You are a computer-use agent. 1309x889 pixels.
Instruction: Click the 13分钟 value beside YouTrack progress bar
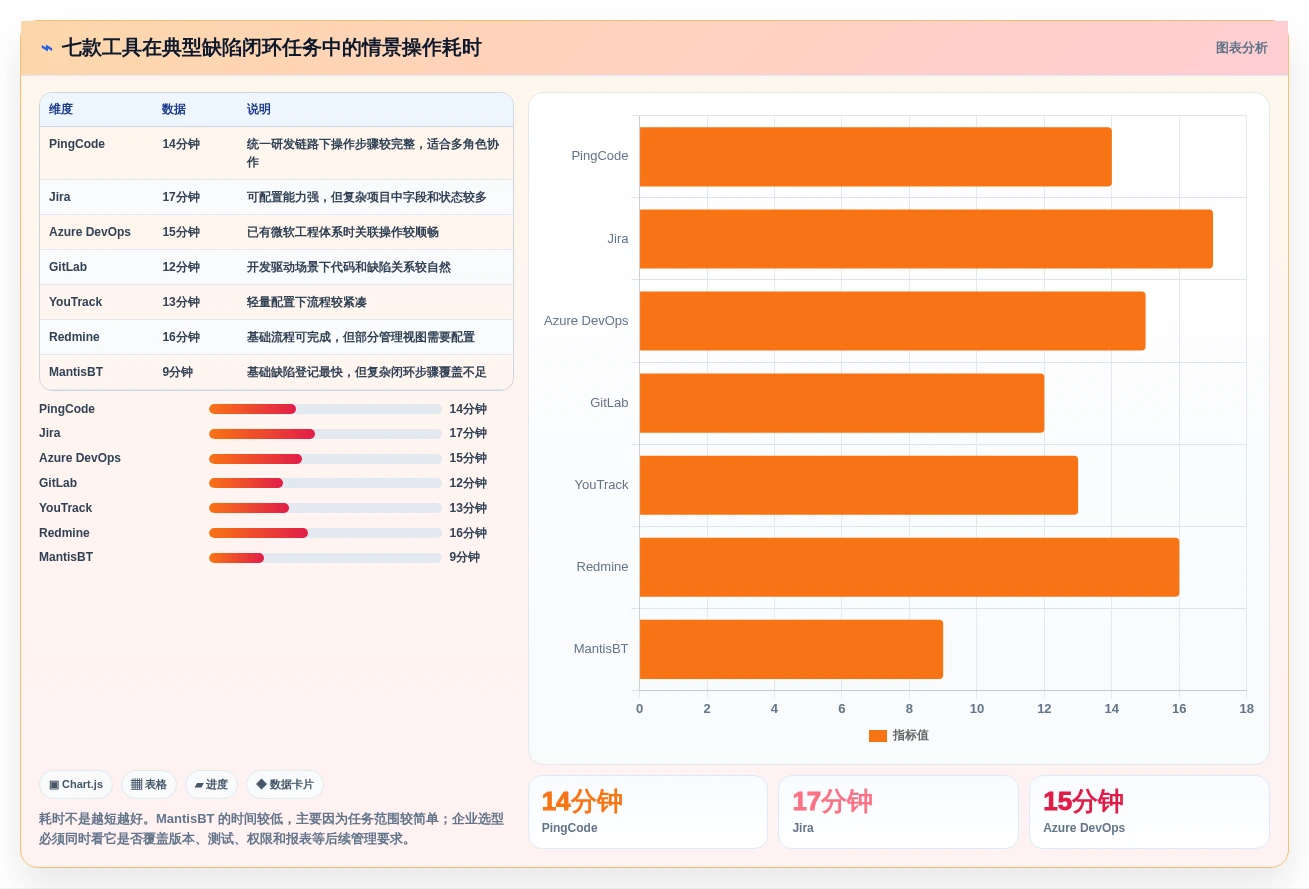click(x=468, y=508)
